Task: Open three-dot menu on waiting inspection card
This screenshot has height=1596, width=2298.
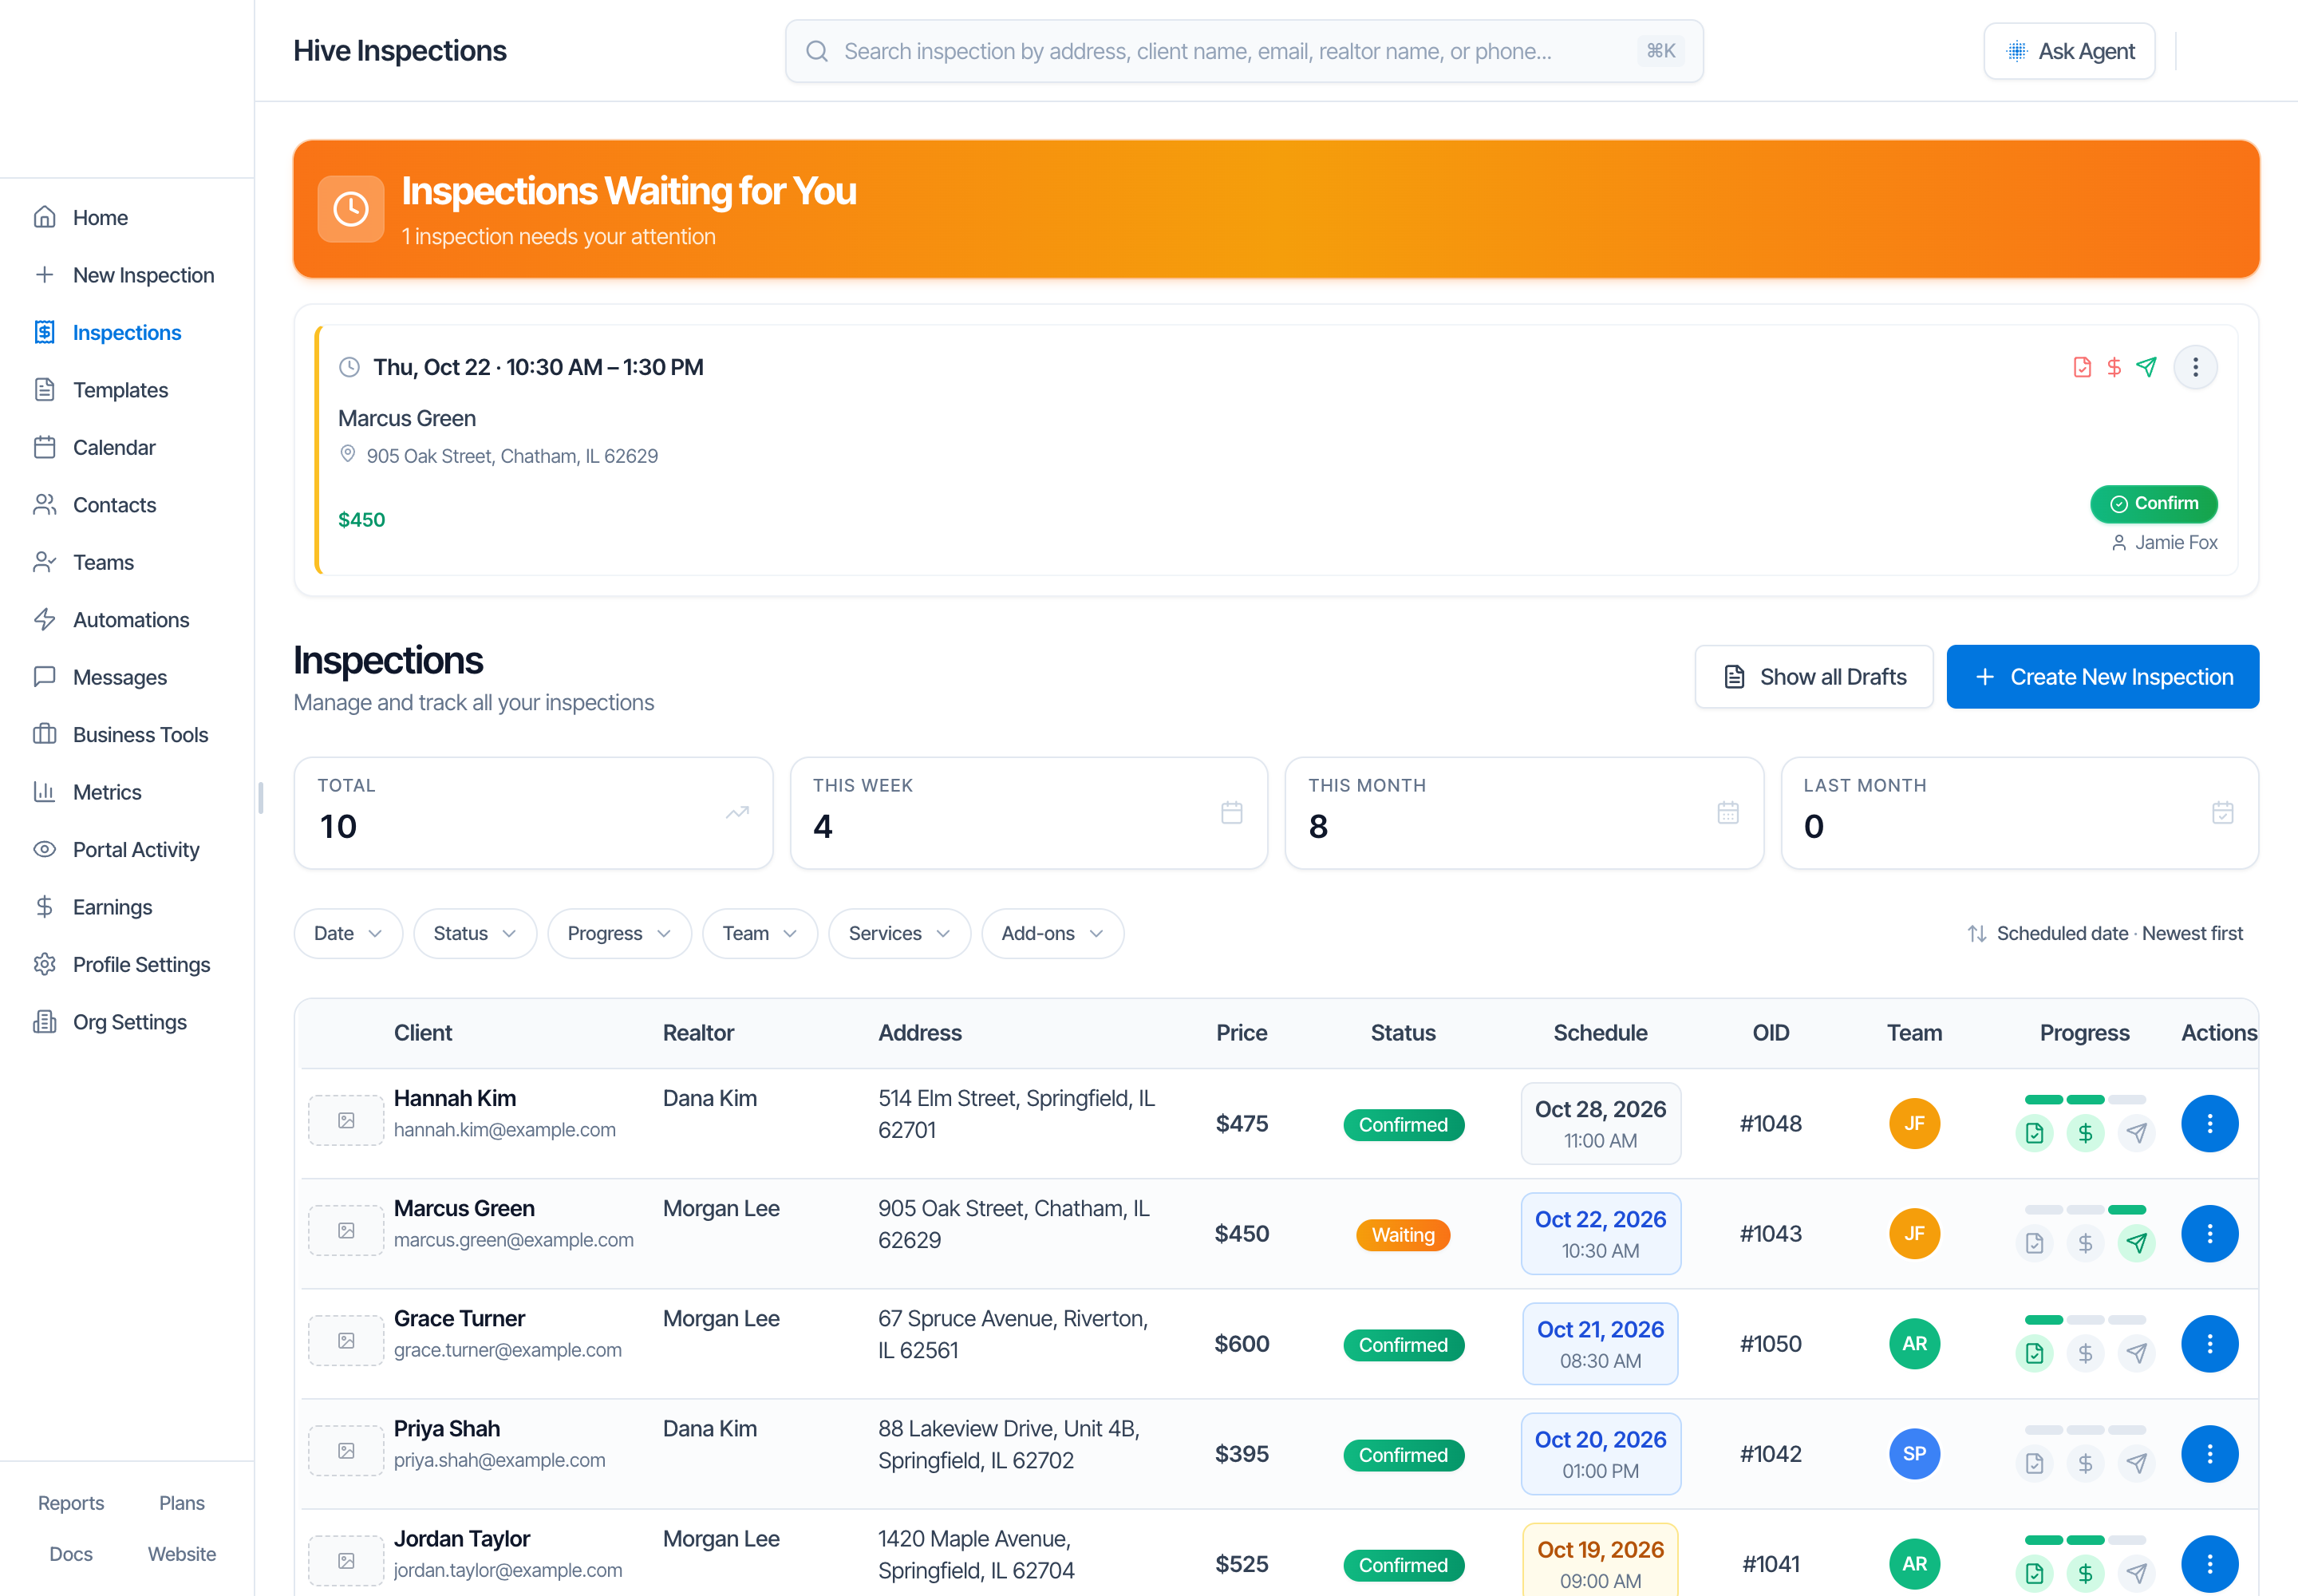Action: coord(2195,367)
